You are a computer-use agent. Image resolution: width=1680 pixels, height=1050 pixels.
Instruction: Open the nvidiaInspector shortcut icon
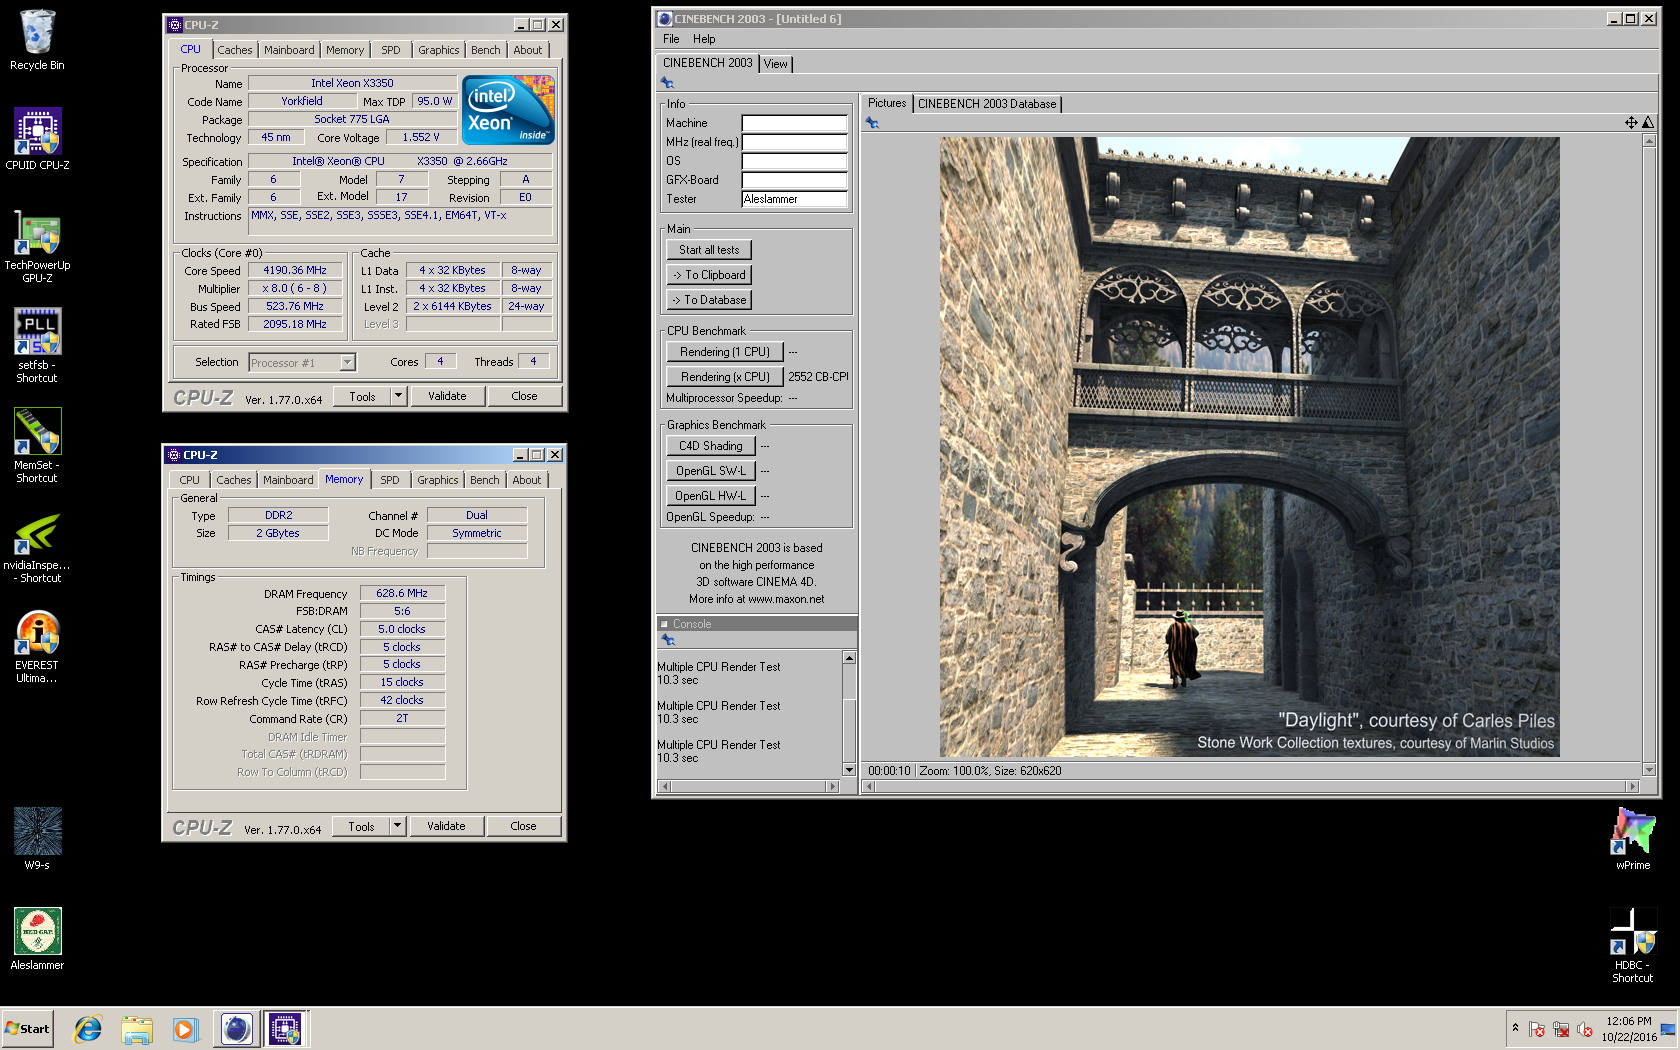coord(37,546)
